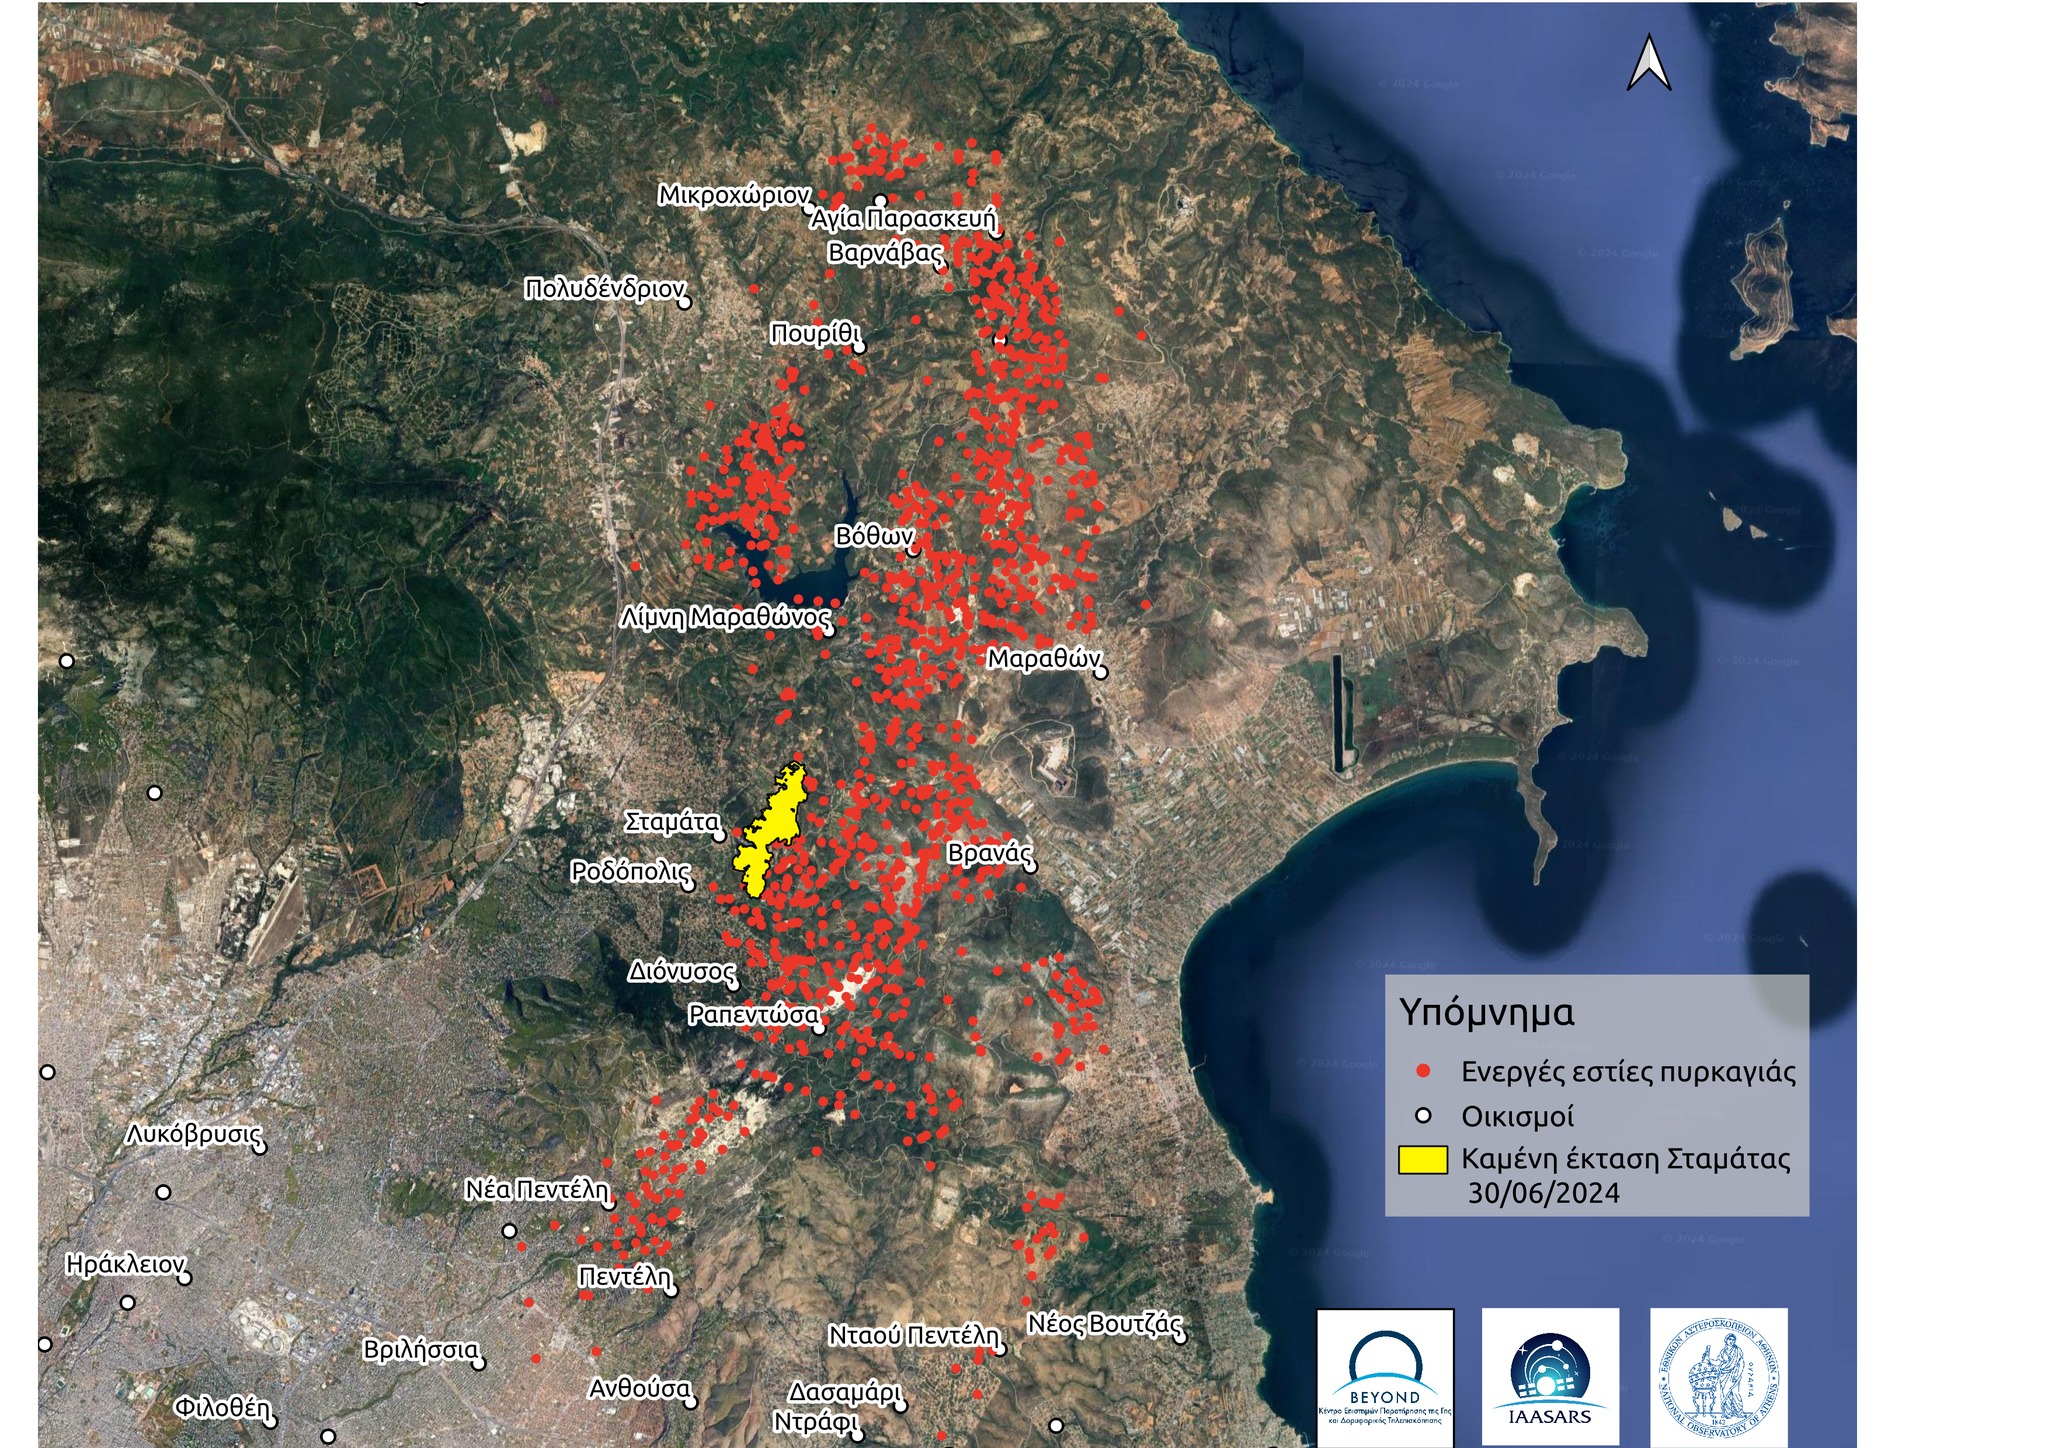Viewport: 2048px width, 1448px height.
Task: Click the IAASARS logo
Action: tap(1550, 1378)
